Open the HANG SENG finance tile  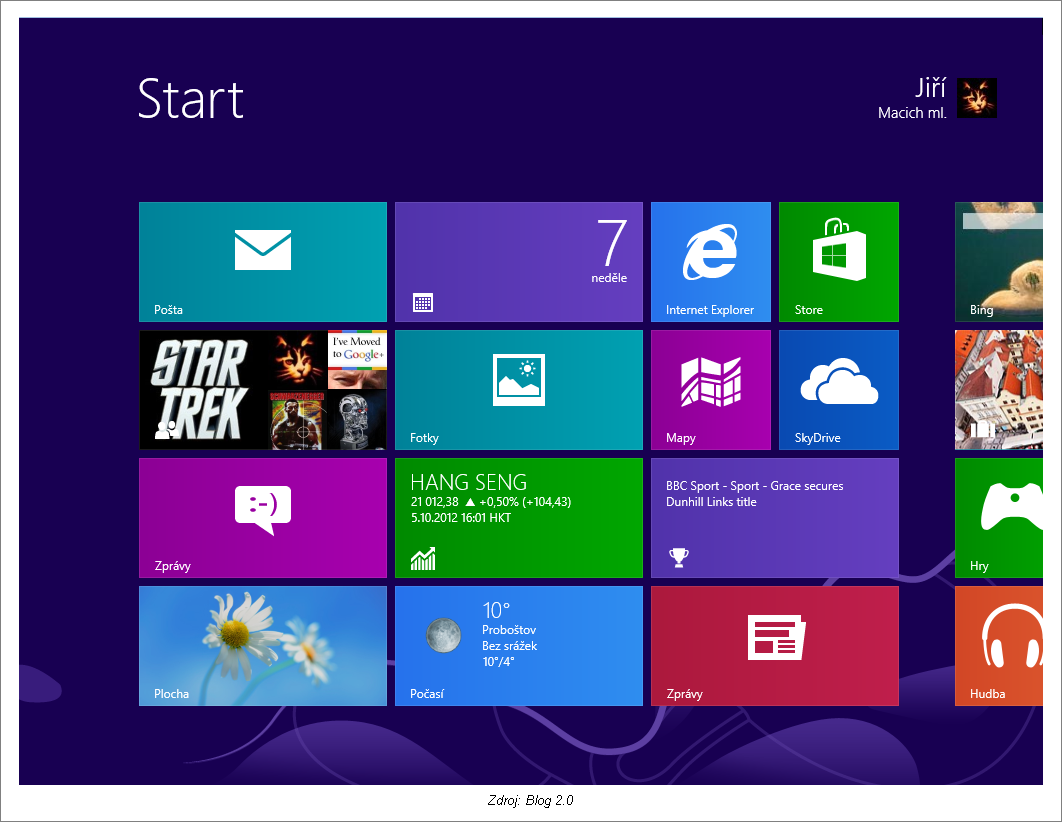pos(518,517)
